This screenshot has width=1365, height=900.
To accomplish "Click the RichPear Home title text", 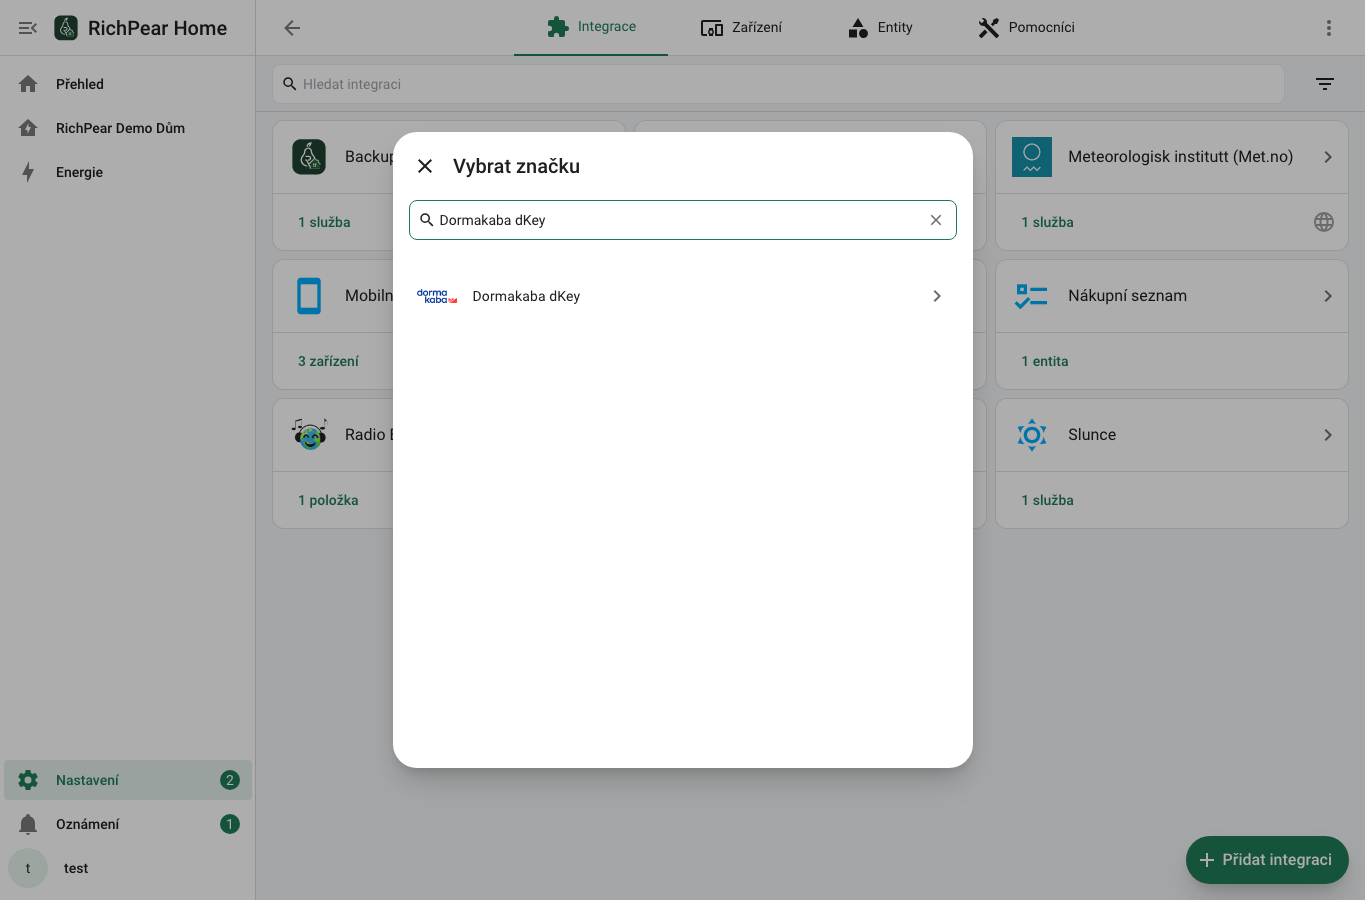I will tap(157, 28).
